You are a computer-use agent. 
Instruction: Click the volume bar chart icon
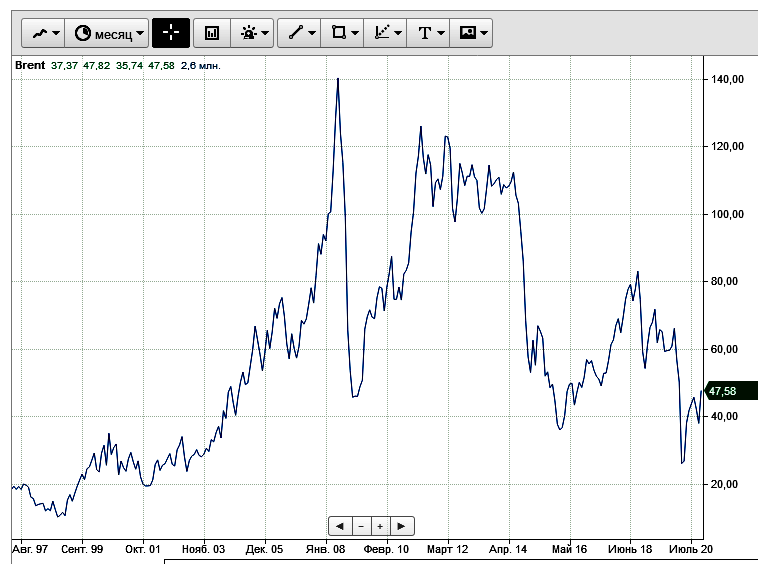pyautogui.click(x=211, y=33)
